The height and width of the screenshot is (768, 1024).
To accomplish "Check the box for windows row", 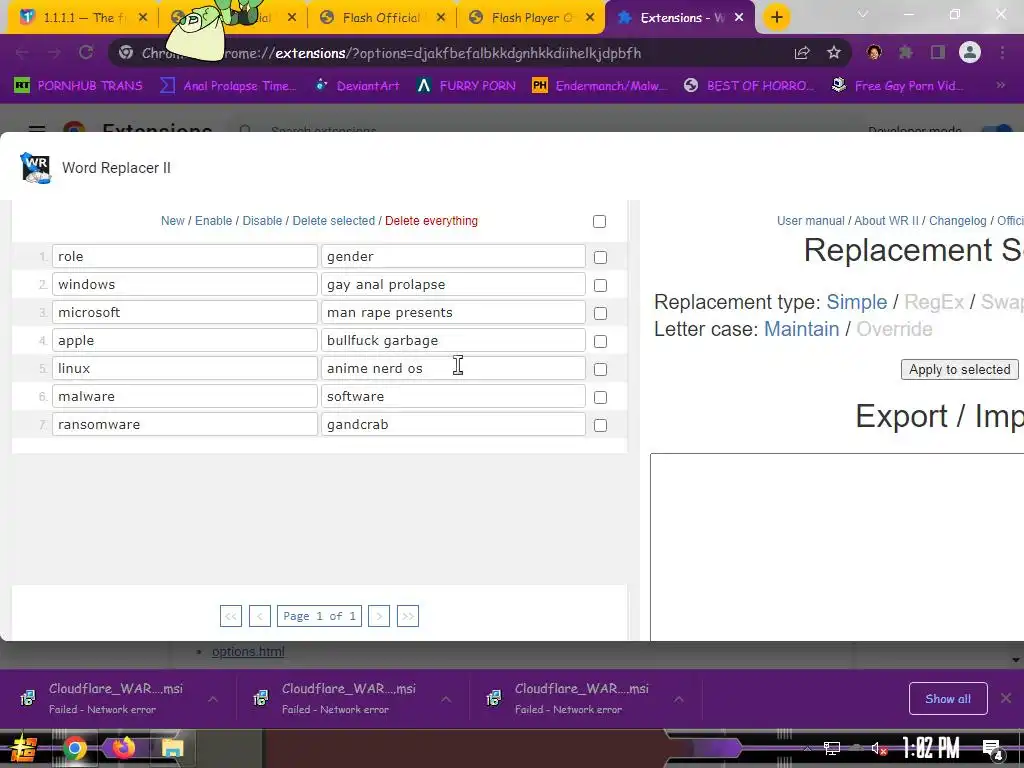I will (x=600, y=285).
